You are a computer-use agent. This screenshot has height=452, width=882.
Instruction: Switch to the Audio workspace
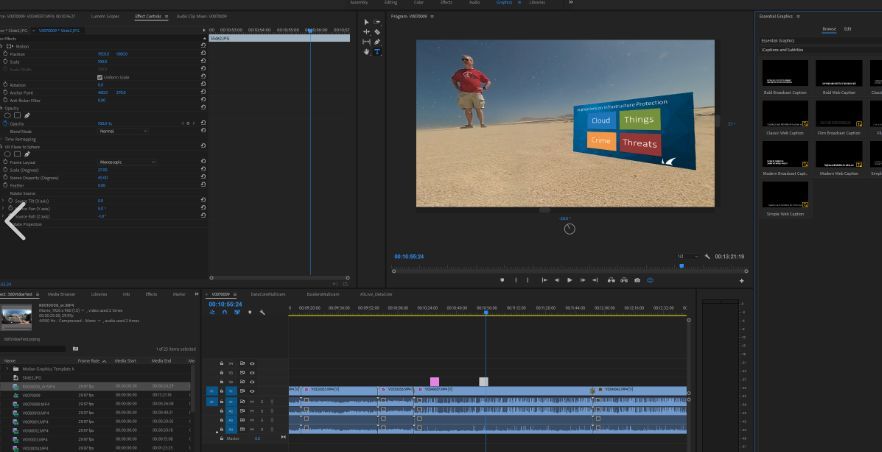[x=475, y=2]
